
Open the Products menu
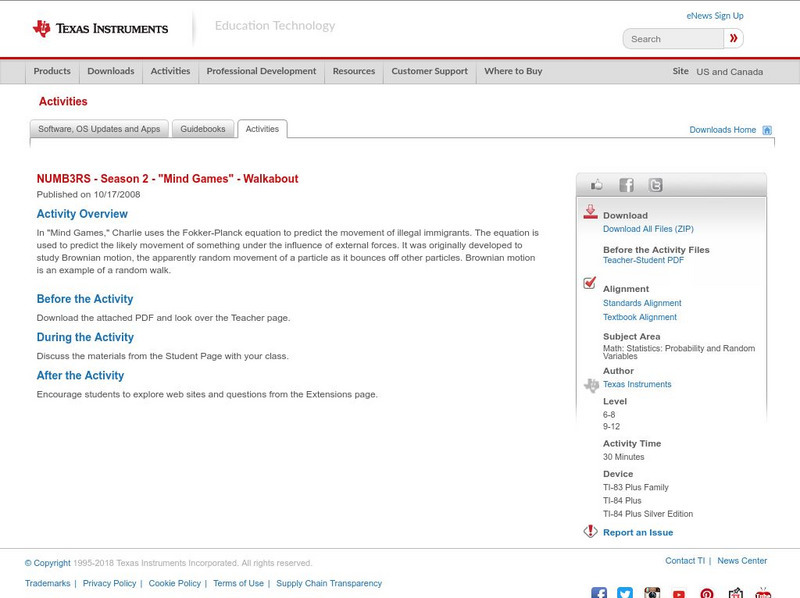coord(52,71)
